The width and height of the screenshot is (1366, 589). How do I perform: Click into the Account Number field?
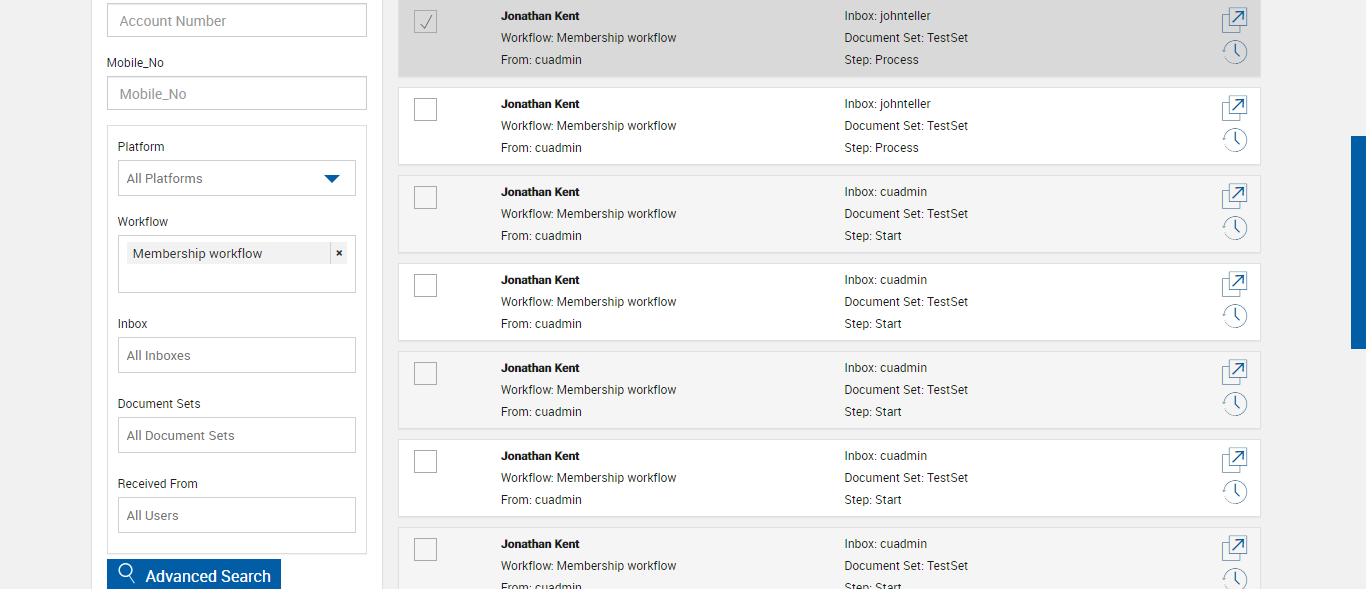tap(236, 21)
